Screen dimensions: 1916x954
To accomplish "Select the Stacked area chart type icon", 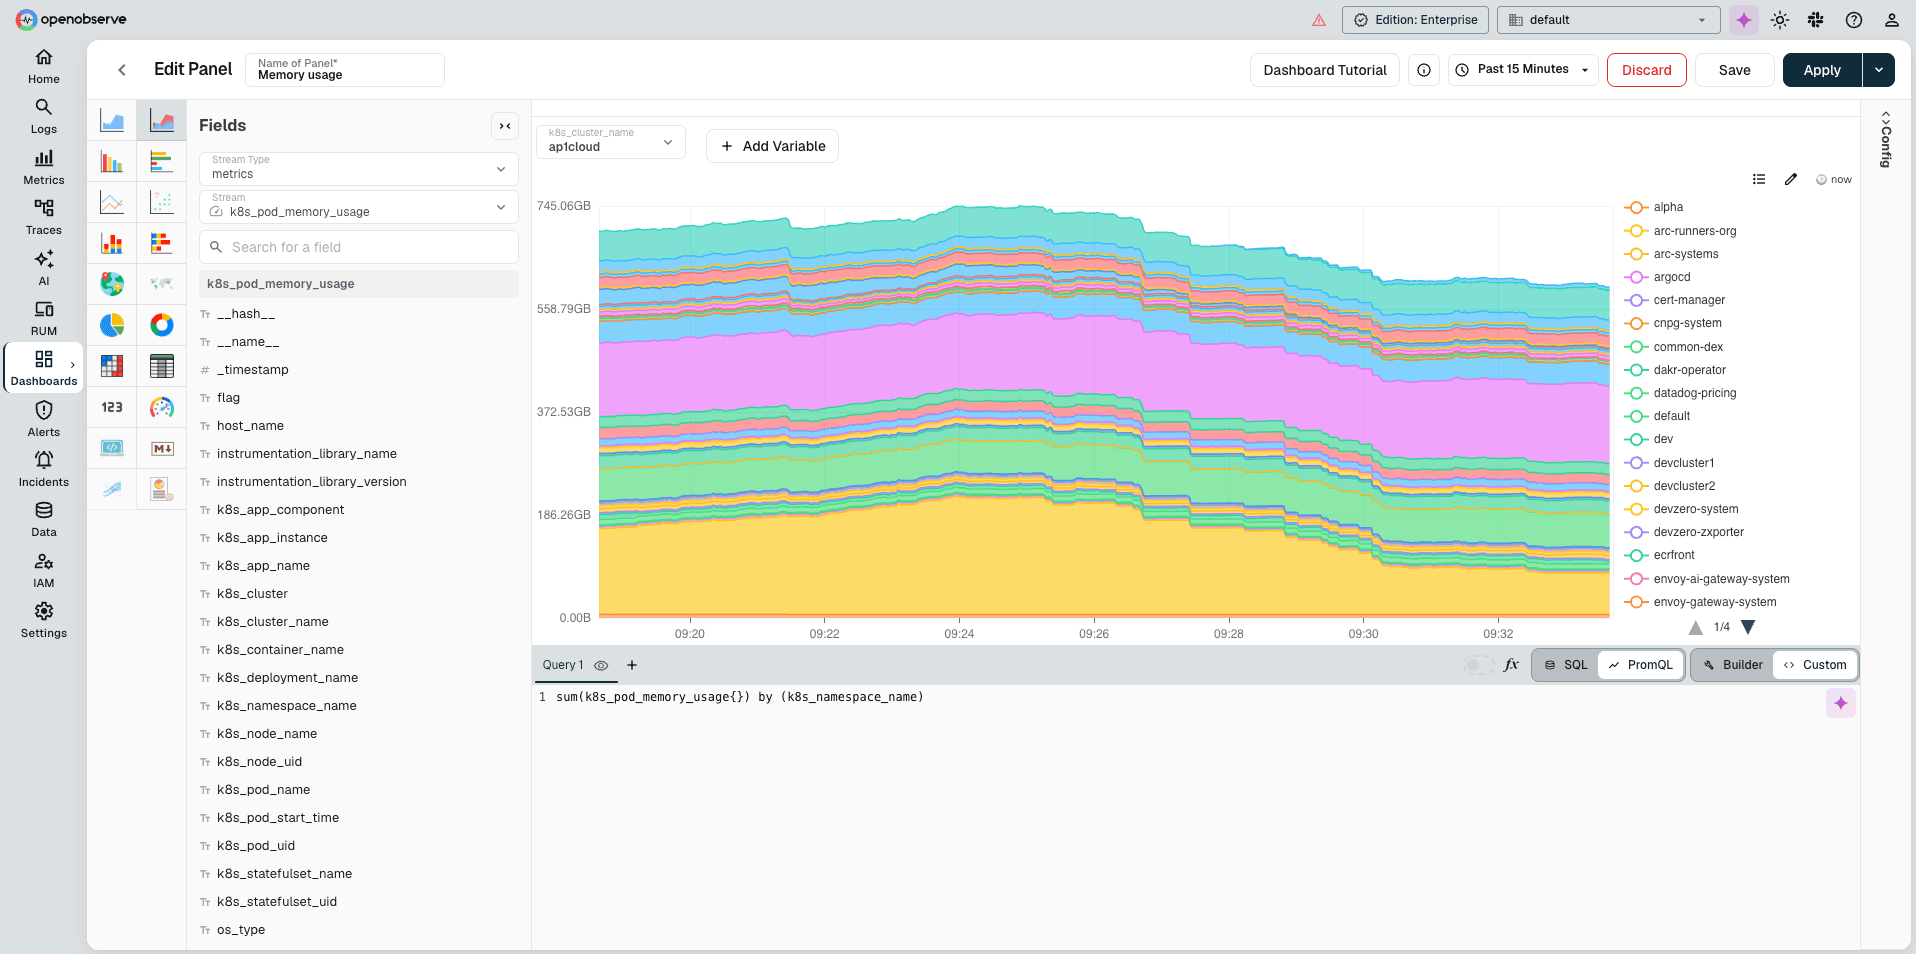I will (161, 121).
